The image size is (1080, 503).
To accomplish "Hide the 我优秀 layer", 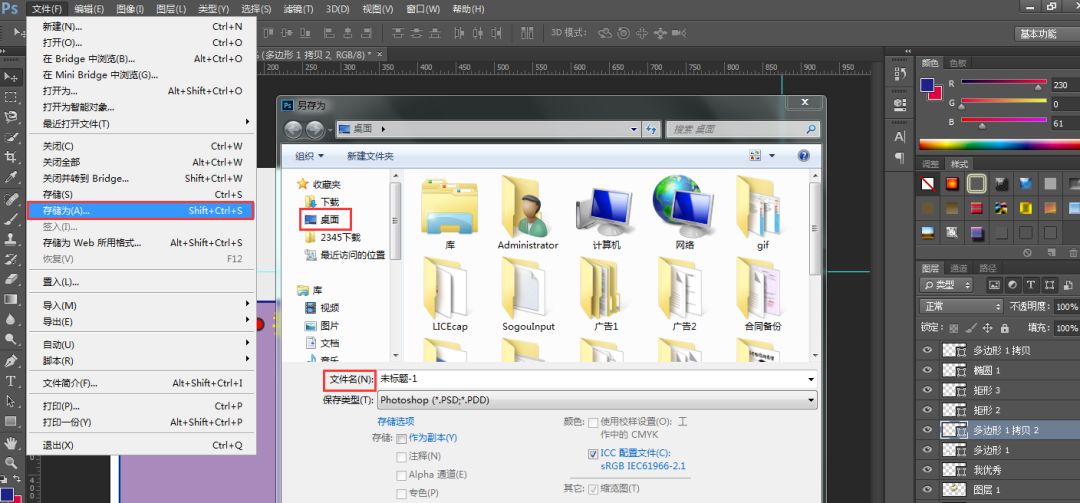I will click(x=927, y=469).
